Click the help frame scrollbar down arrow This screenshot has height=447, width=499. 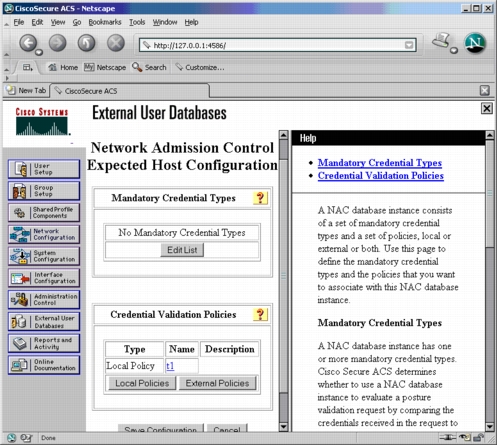pos(490,427)
